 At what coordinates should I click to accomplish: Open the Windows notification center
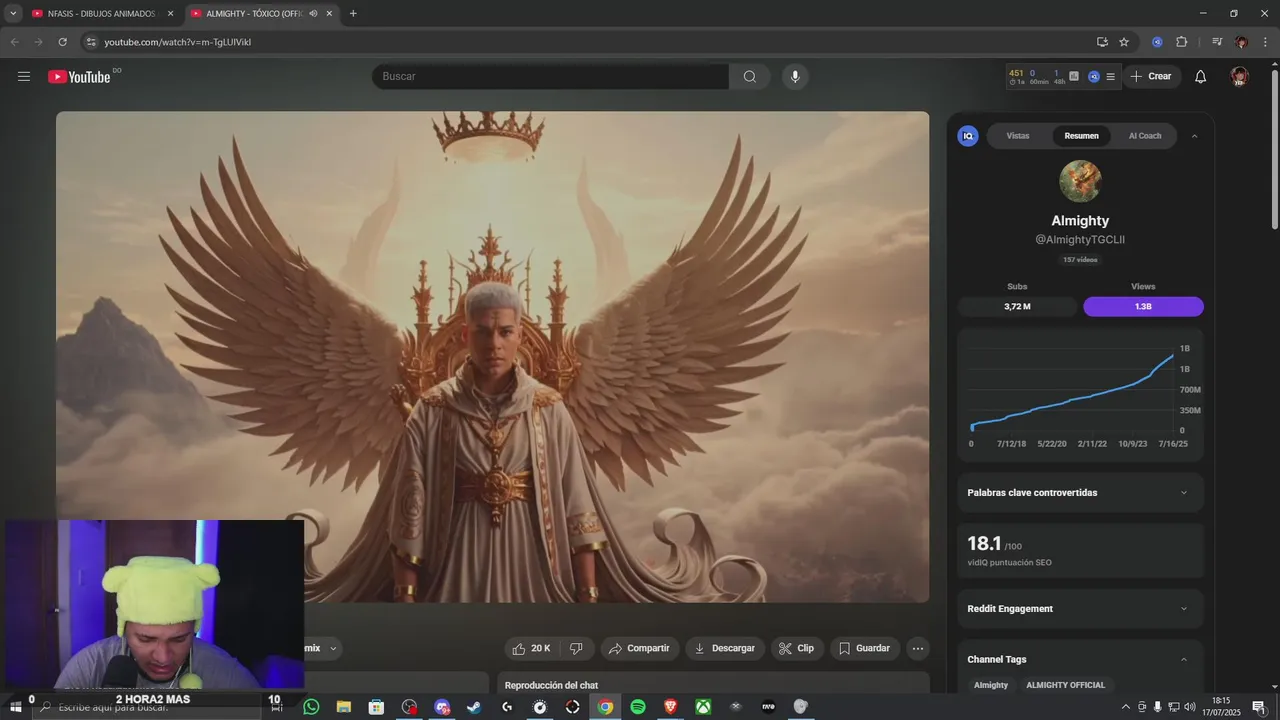tap(1259, 707)
